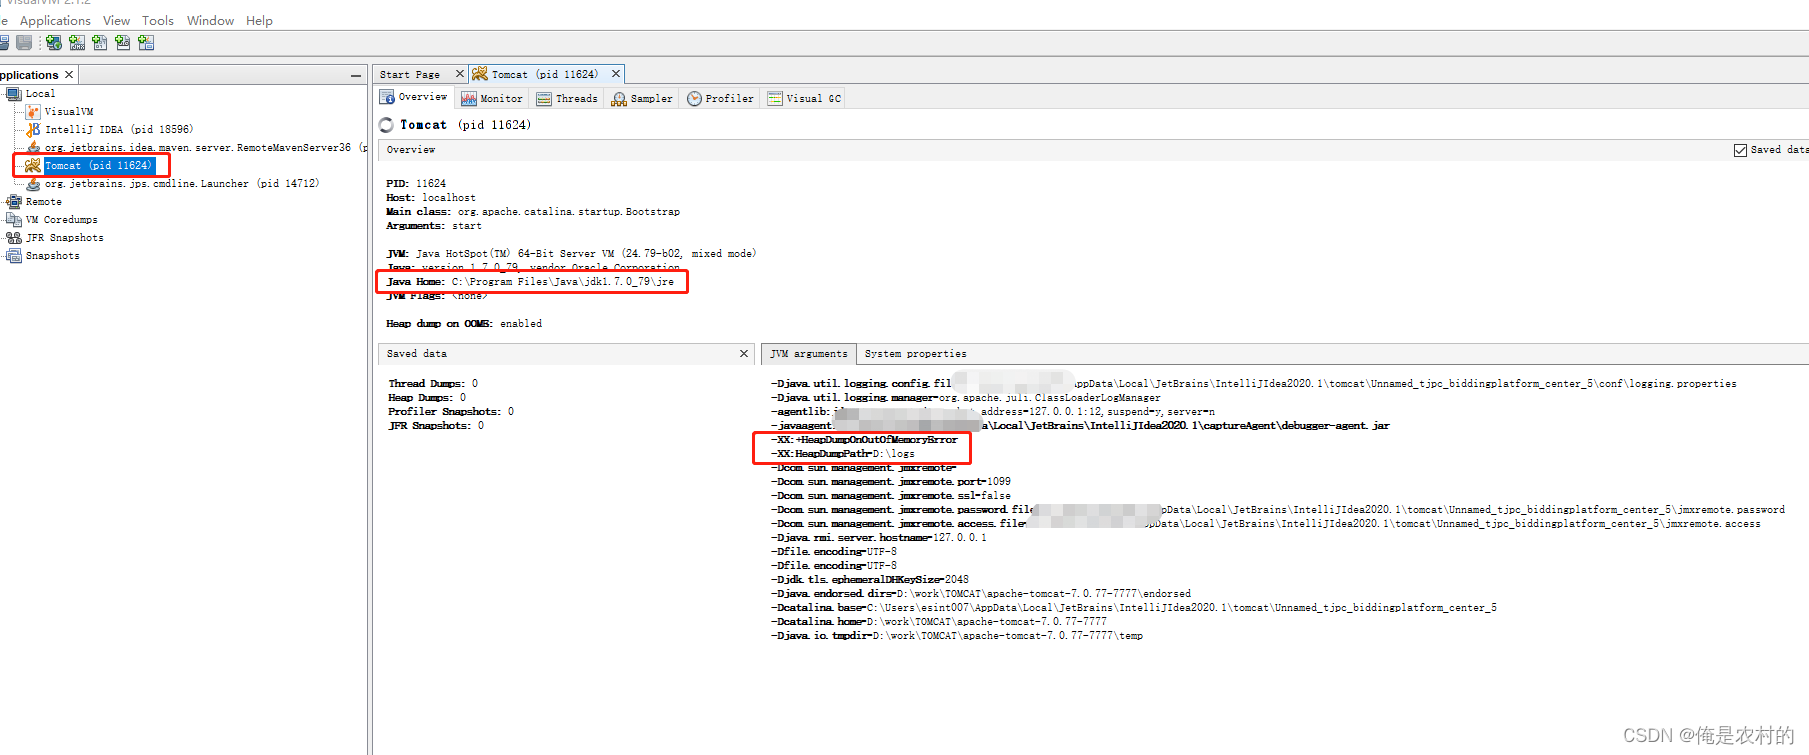Select the System properties tab
This screenshot has height=755, width=1809.
pos(915,354)
